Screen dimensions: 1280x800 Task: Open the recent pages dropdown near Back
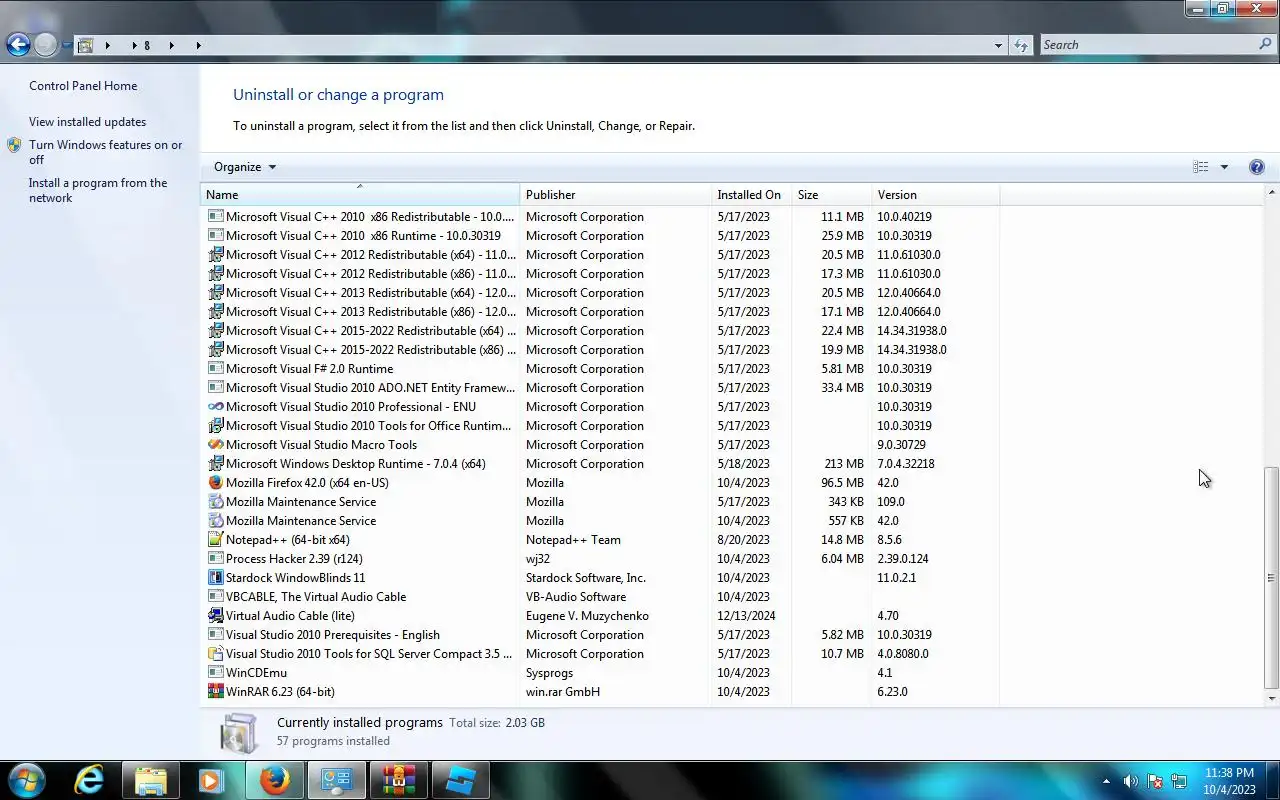click(66, 45)
